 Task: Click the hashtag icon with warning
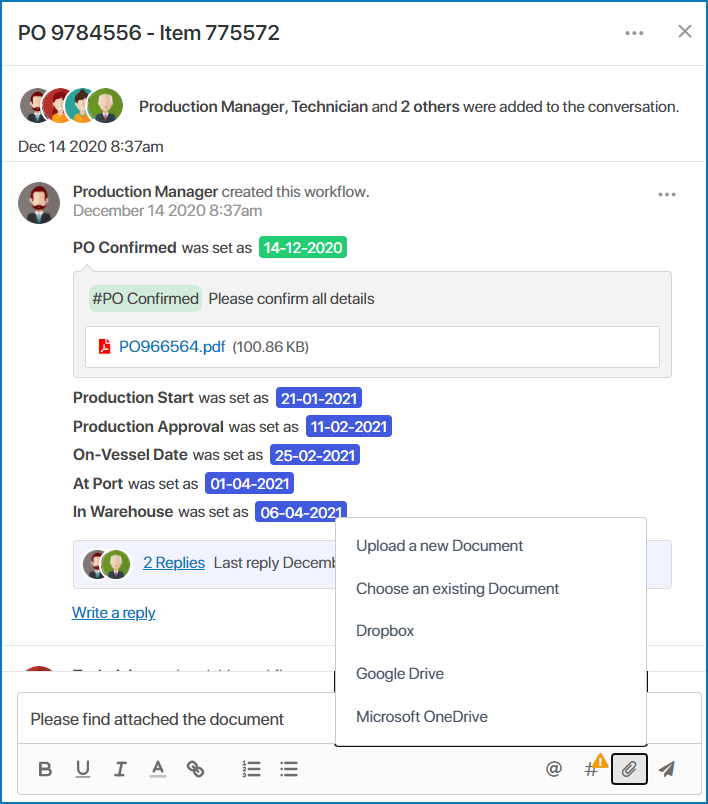[592, 769]
